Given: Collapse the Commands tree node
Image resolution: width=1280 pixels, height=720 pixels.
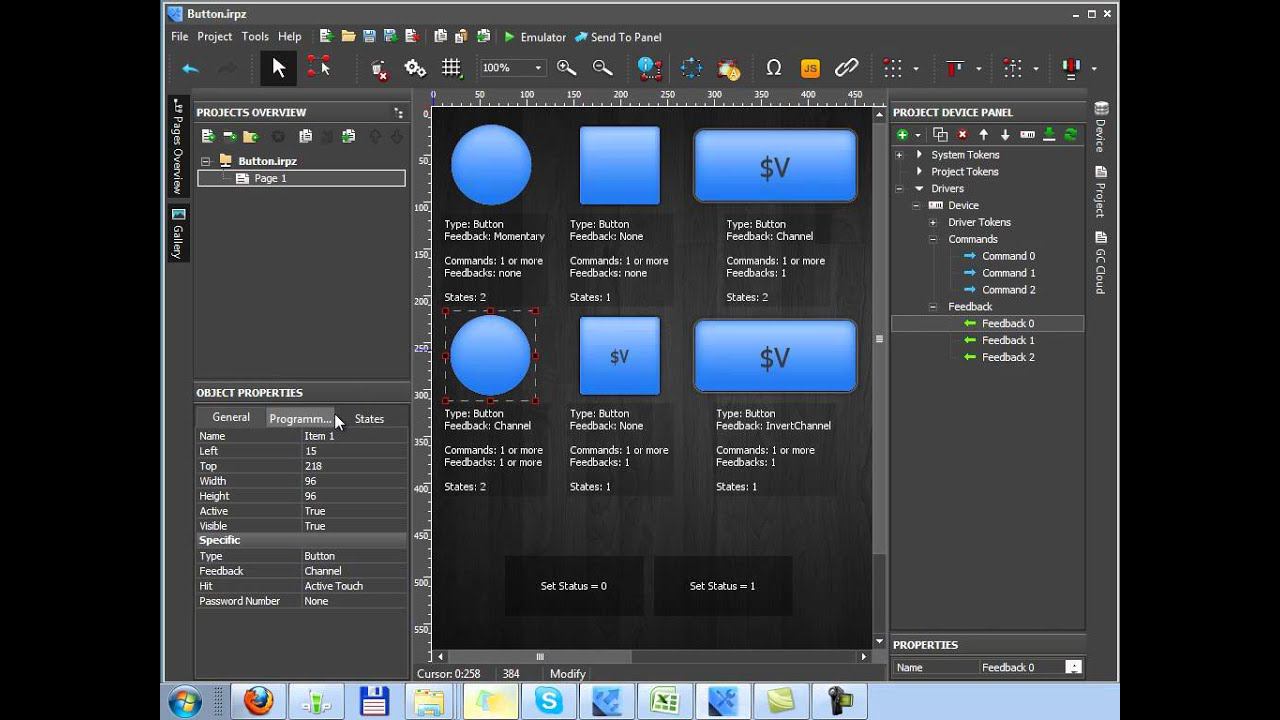Looking at the screenshot, I should click(x=932, y=239).
